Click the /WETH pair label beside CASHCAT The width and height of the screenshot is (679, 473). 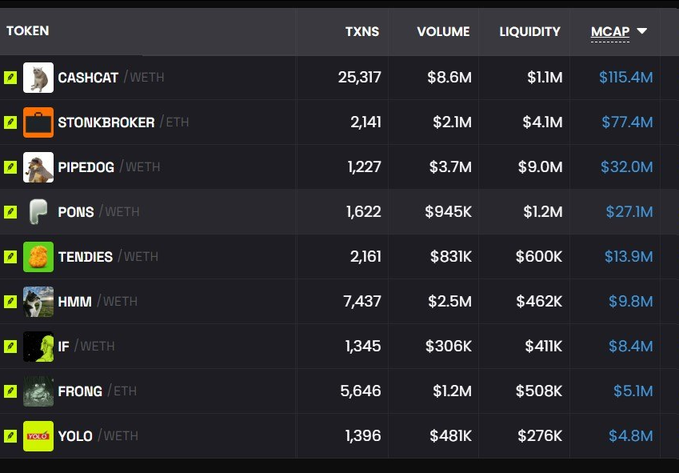click(x=144, y=78)
